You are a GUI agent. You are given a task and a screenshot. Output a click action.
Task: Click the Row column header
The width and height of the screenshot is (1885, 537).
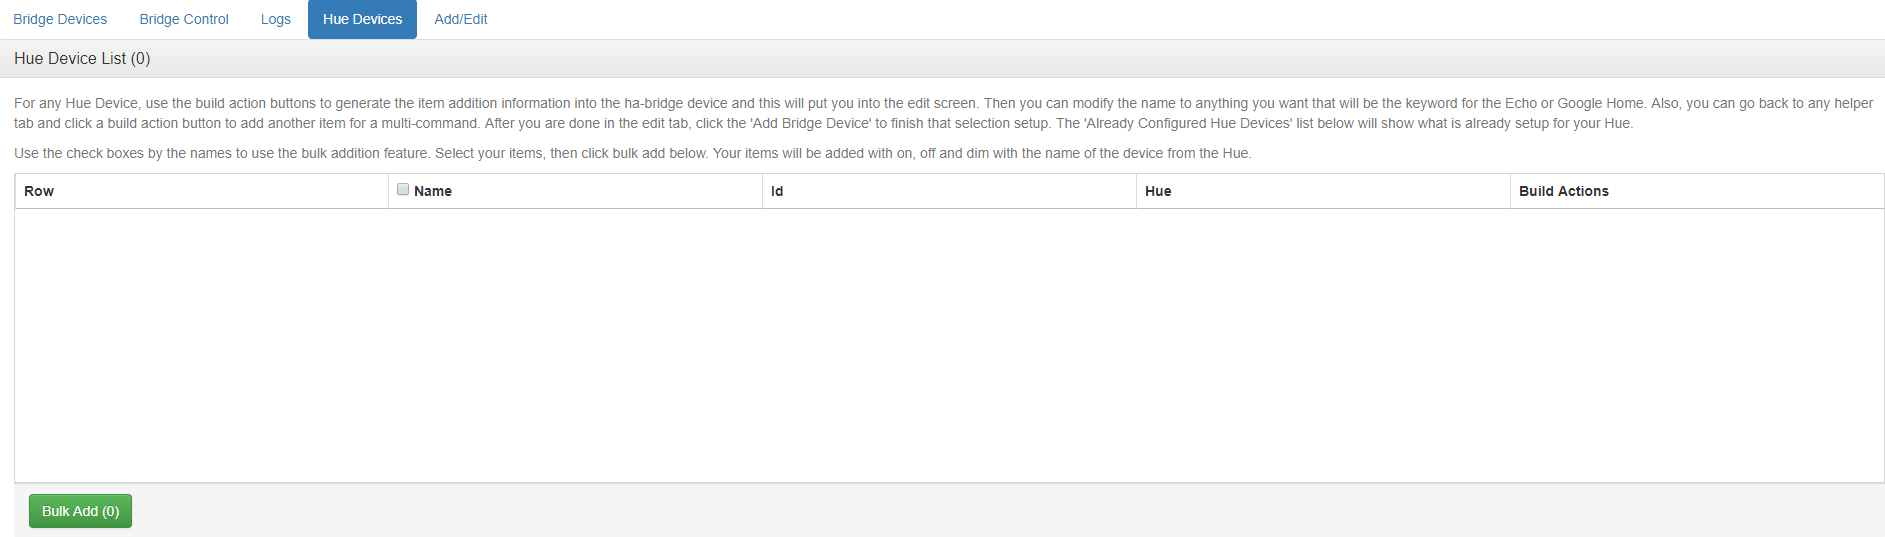[39, 191]
